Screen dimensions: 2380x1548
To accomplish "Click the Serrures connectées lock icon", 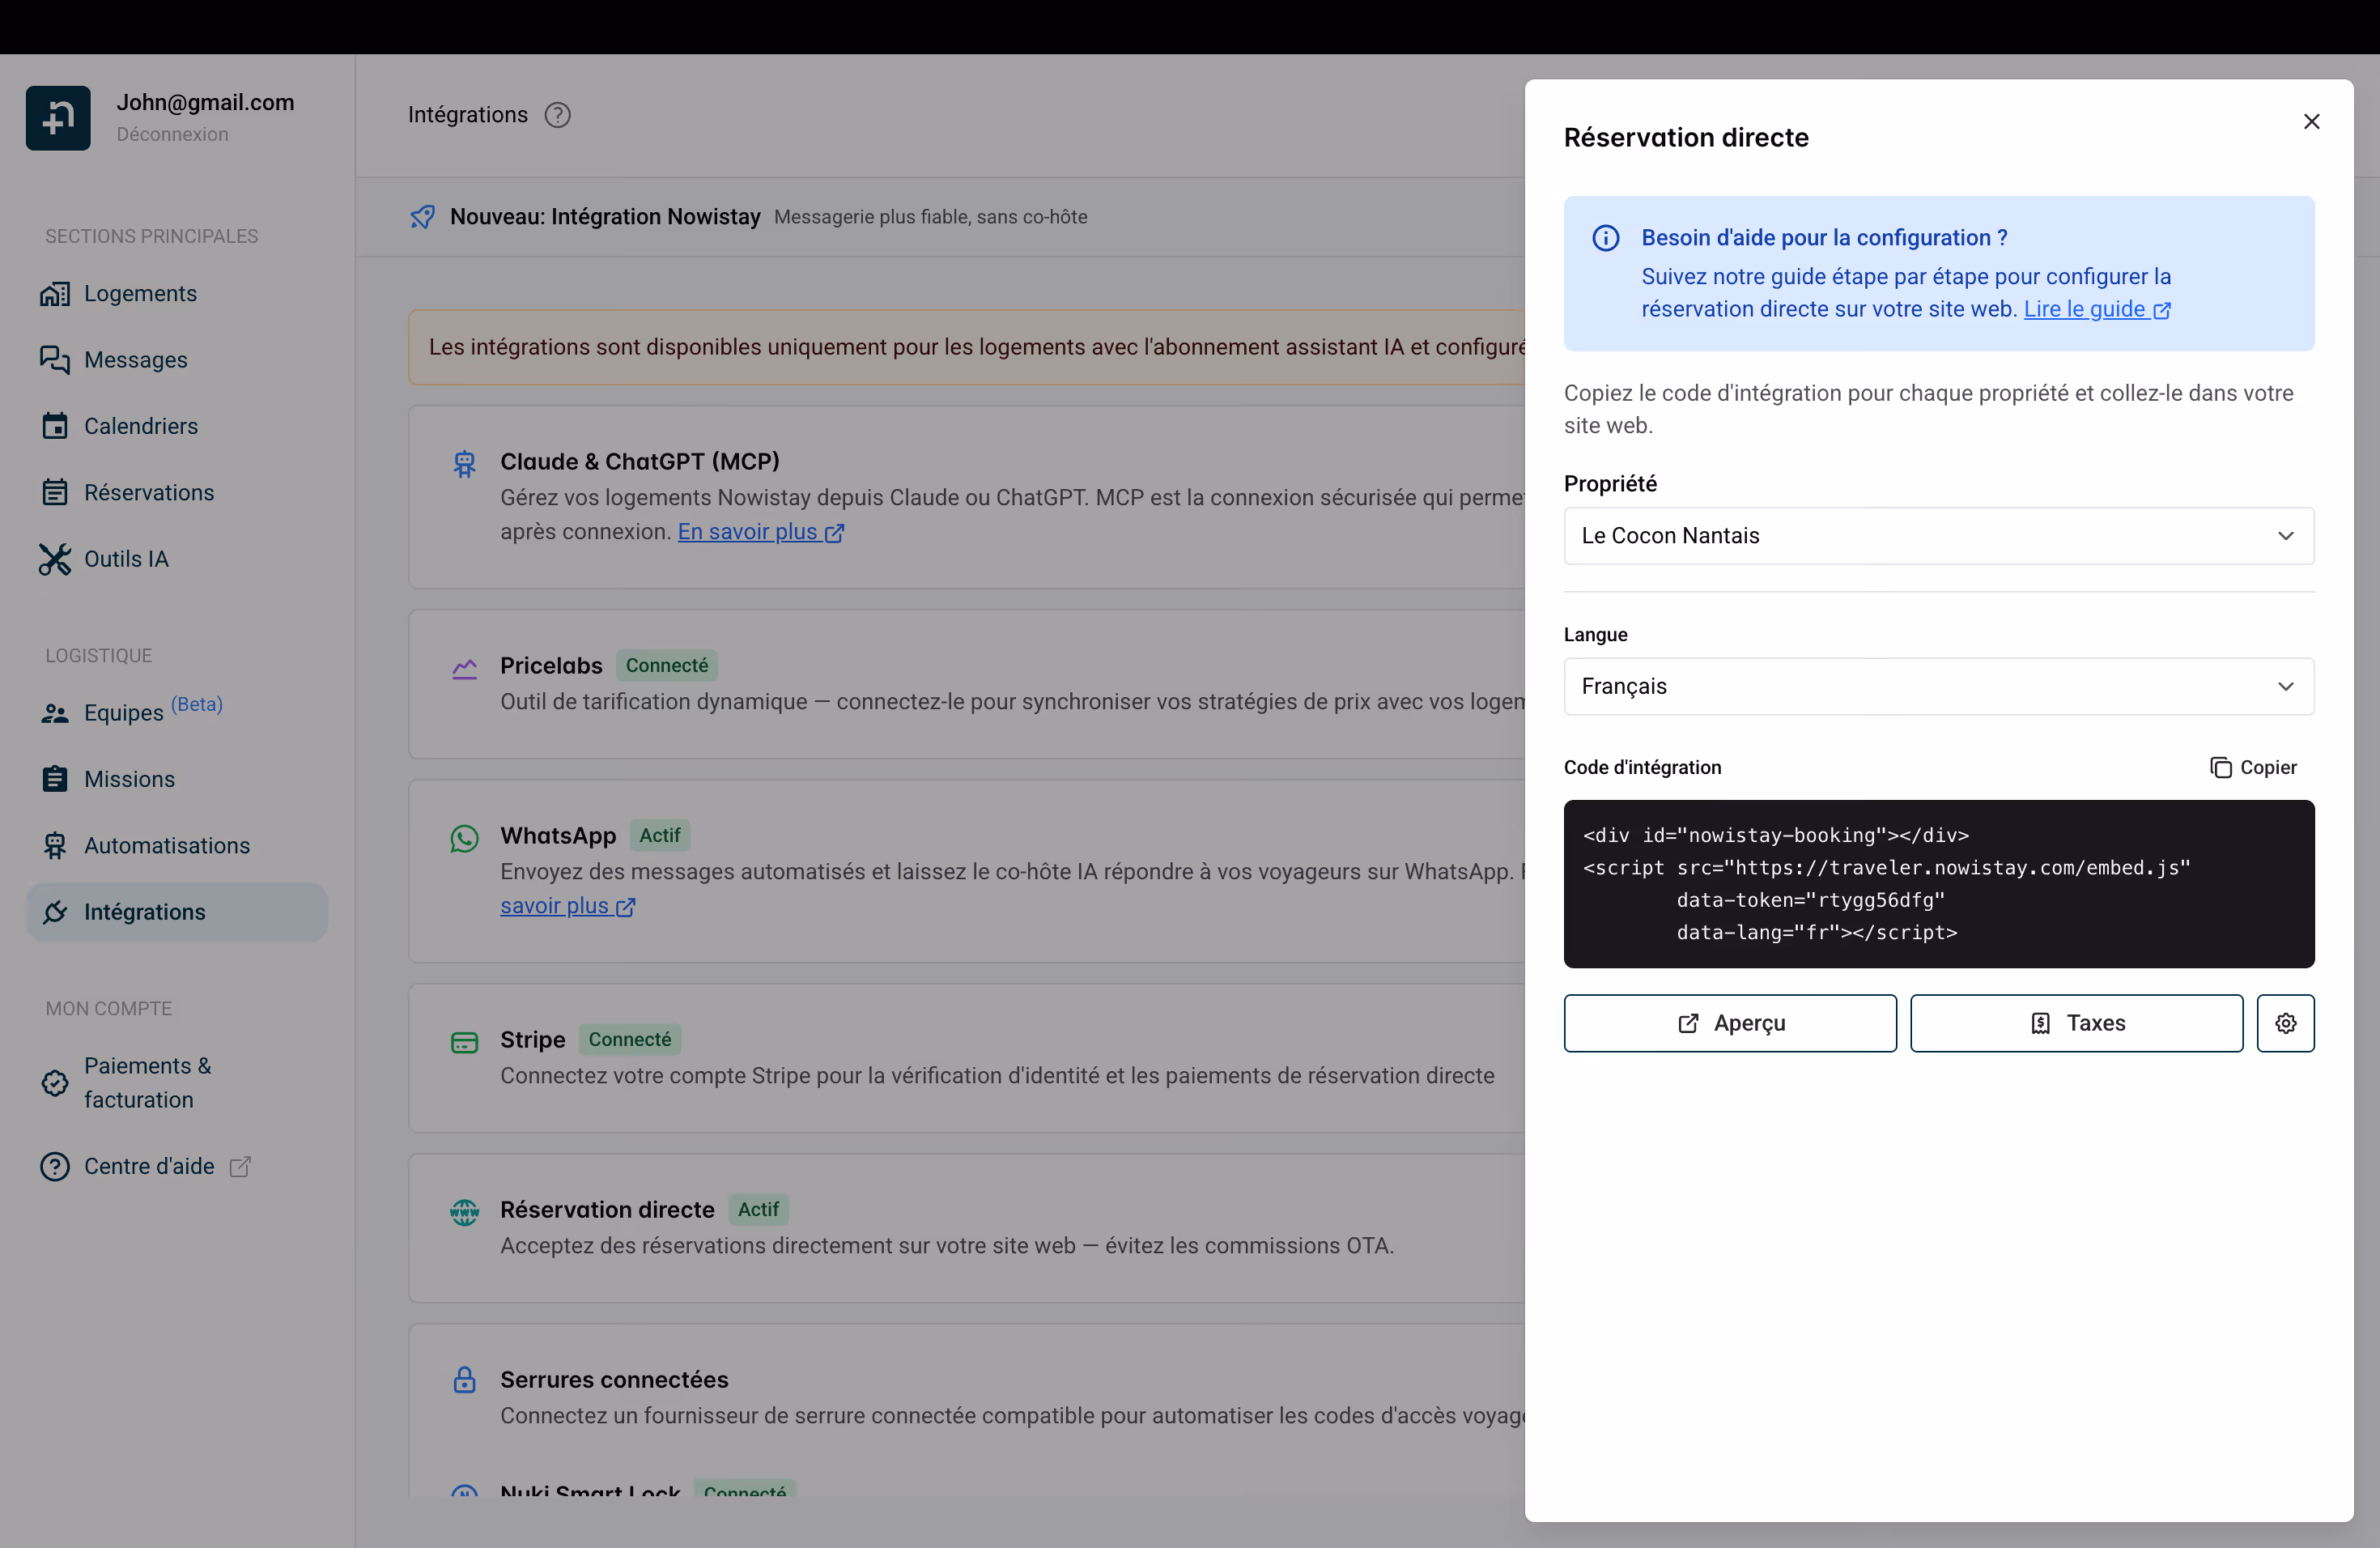I will [x=464, y=1380].
